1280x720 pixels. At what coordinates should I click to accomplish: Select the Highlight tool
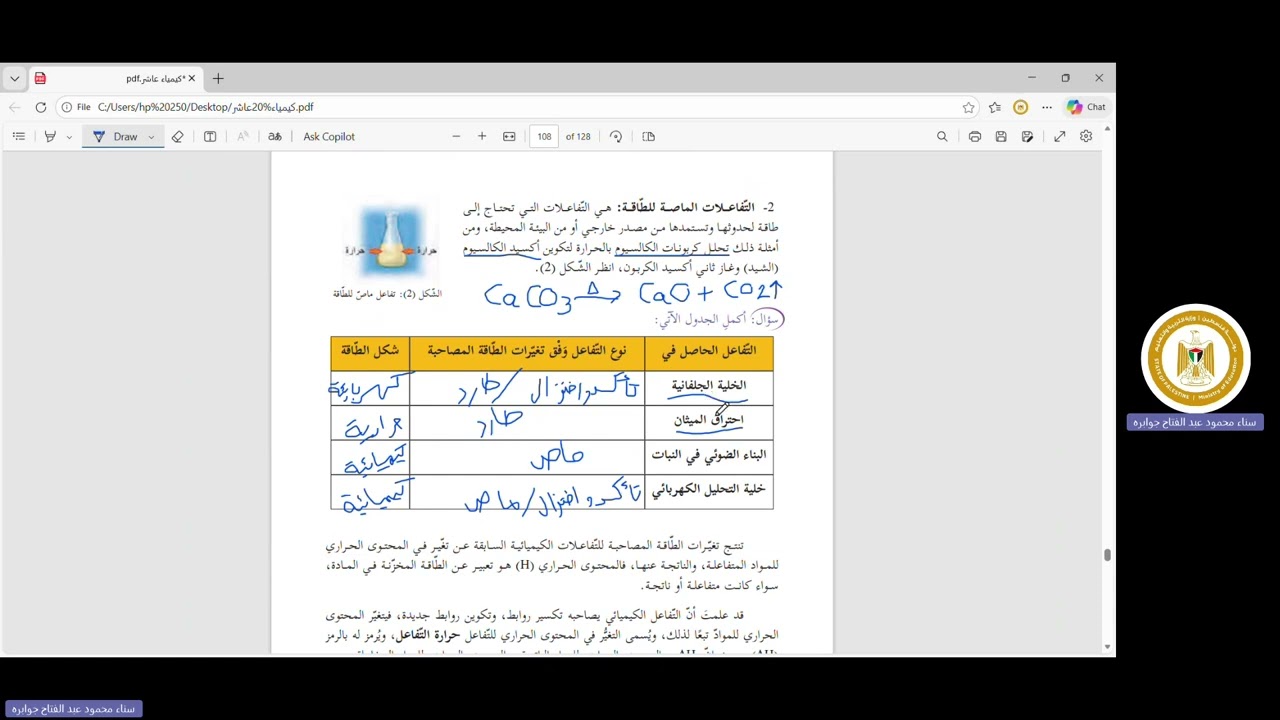pyautogui.click(x=50, y=137)
